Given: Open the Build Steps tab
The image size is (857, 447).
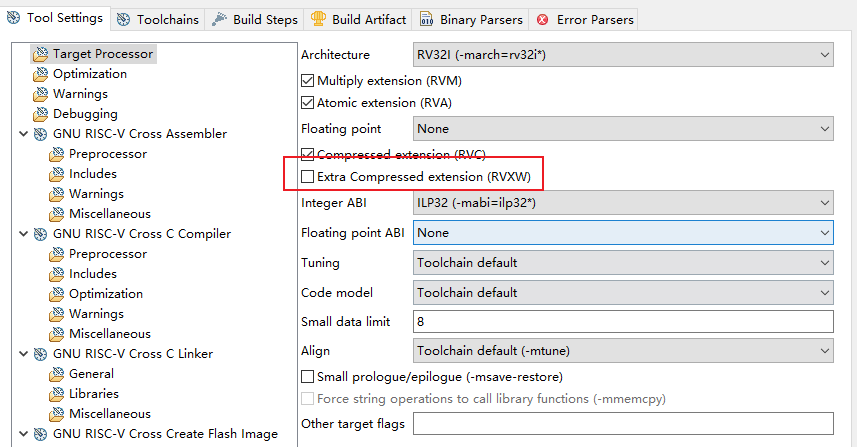Looking at the screenshot, I should click(x=256, y=19).
